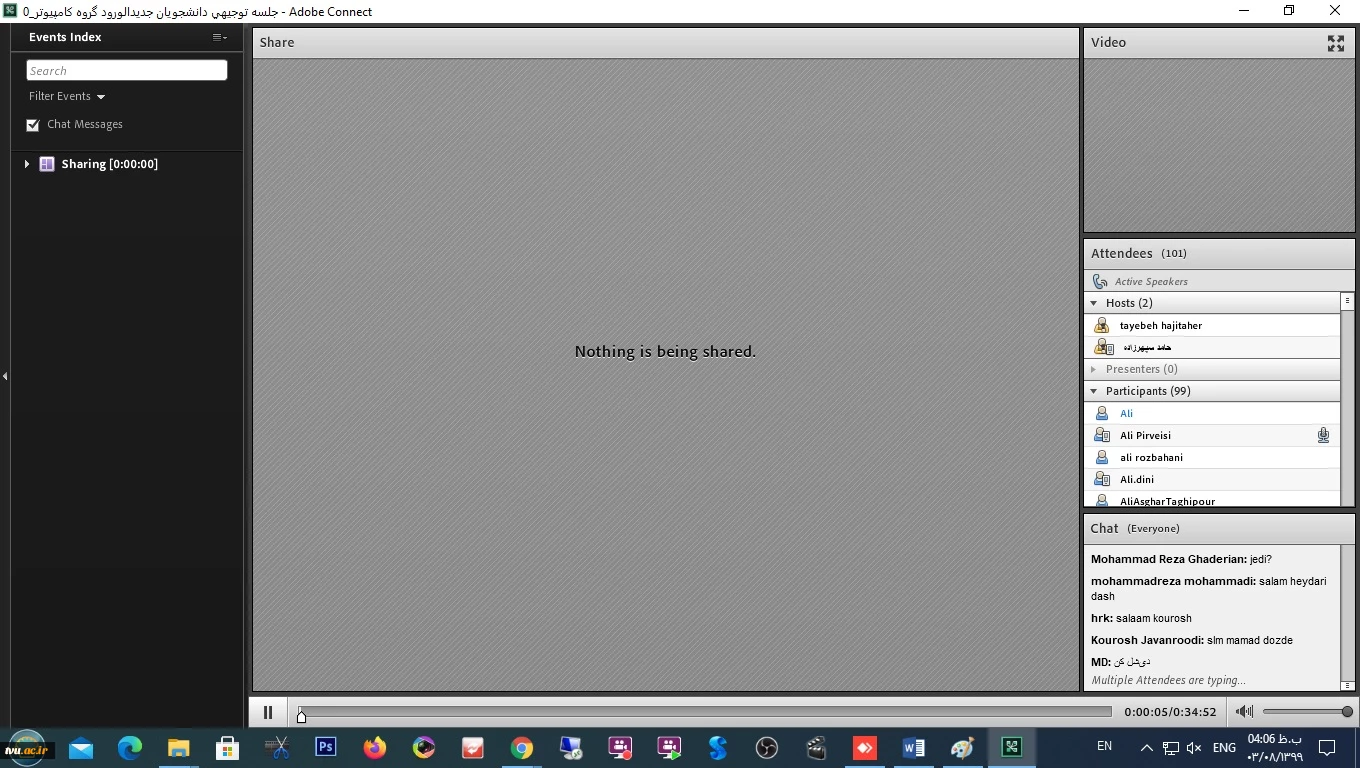This screenshot has height=768, width=1360.
Task: Open Events Index panel options menu
Action: [219, 37]
